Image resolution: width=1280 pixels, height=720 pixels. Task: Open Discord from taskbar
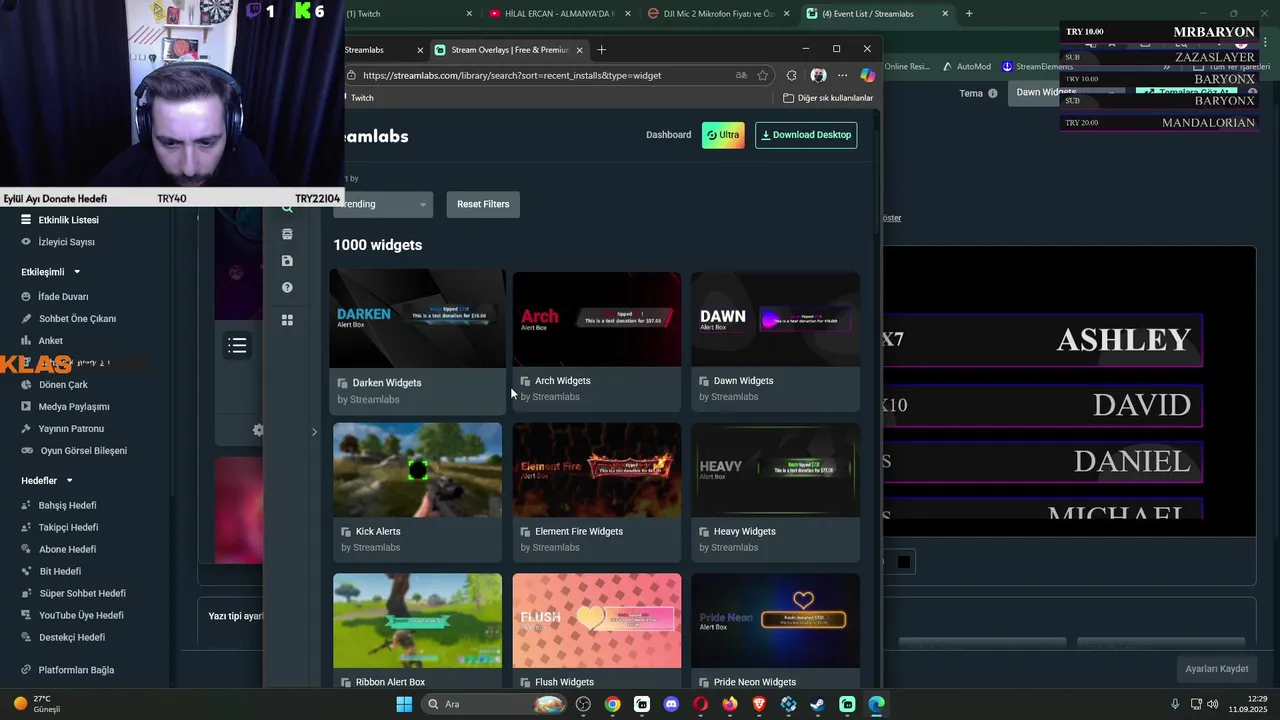(671, 704)
